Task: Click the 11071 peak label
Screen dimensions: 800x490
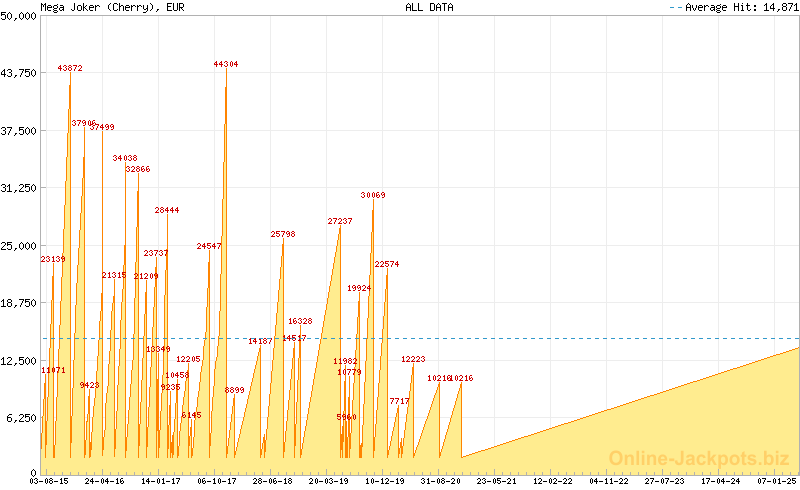Action: pos(54,370)
